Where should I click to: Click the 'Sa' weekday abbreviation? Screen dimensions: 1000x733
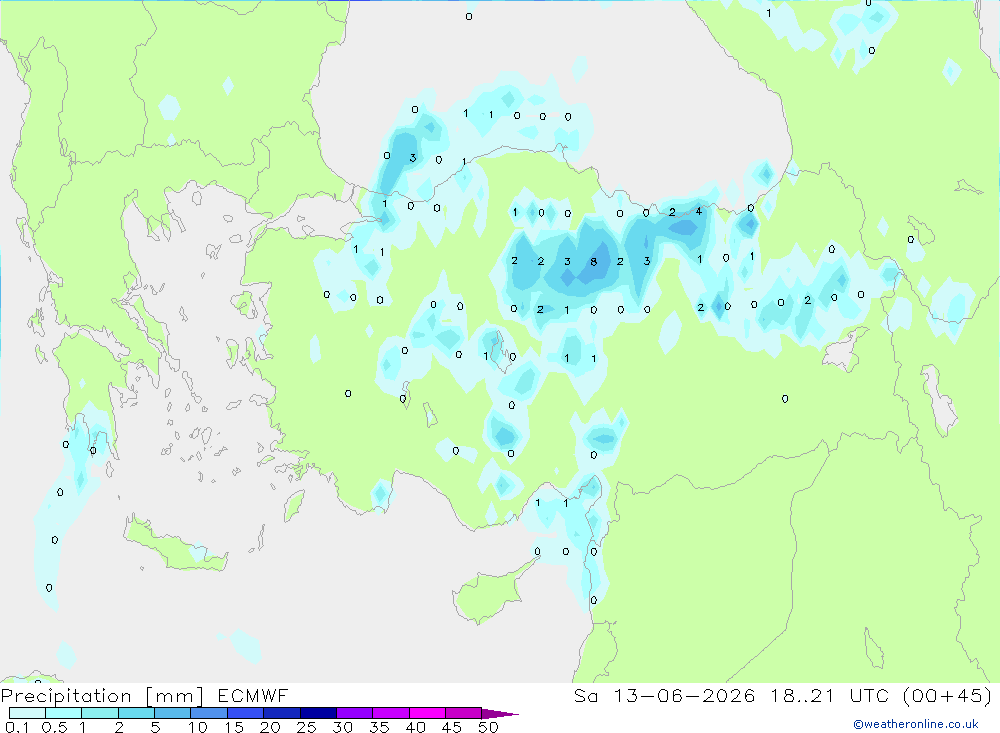point(586,695)
